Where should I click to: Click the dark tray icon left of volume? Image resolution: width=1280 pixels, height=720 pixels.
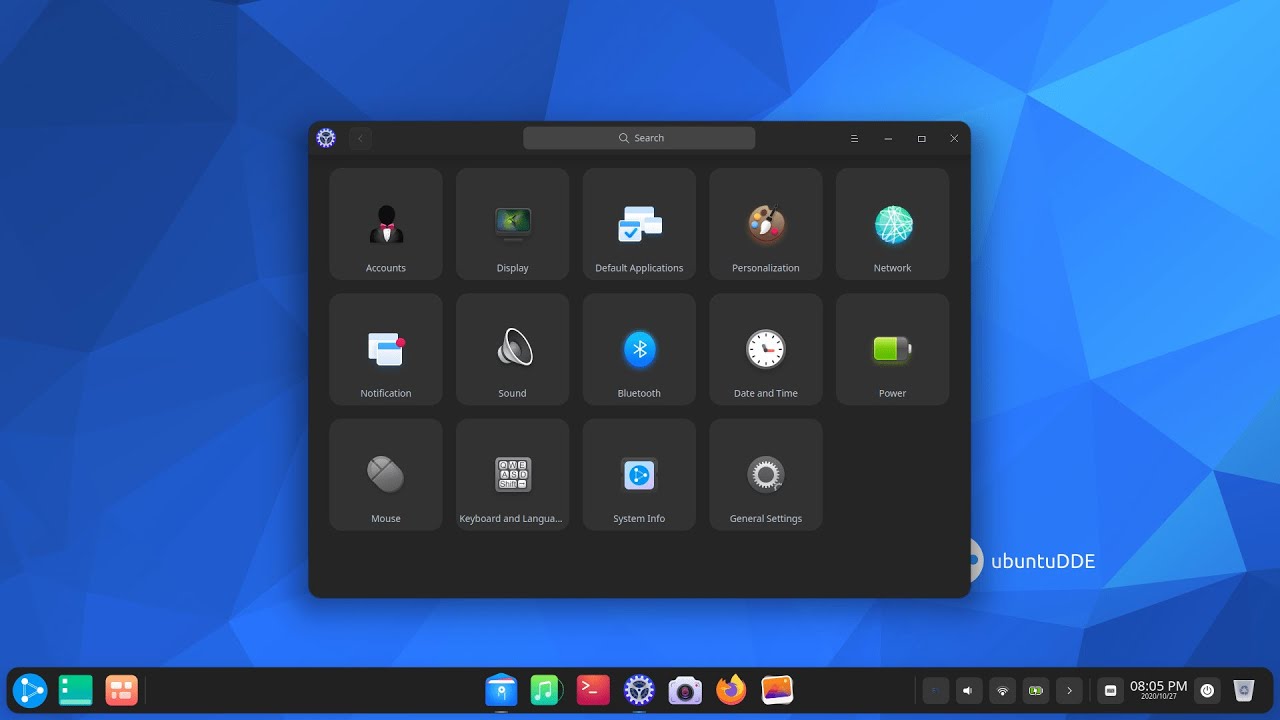(x=935, y=690)
